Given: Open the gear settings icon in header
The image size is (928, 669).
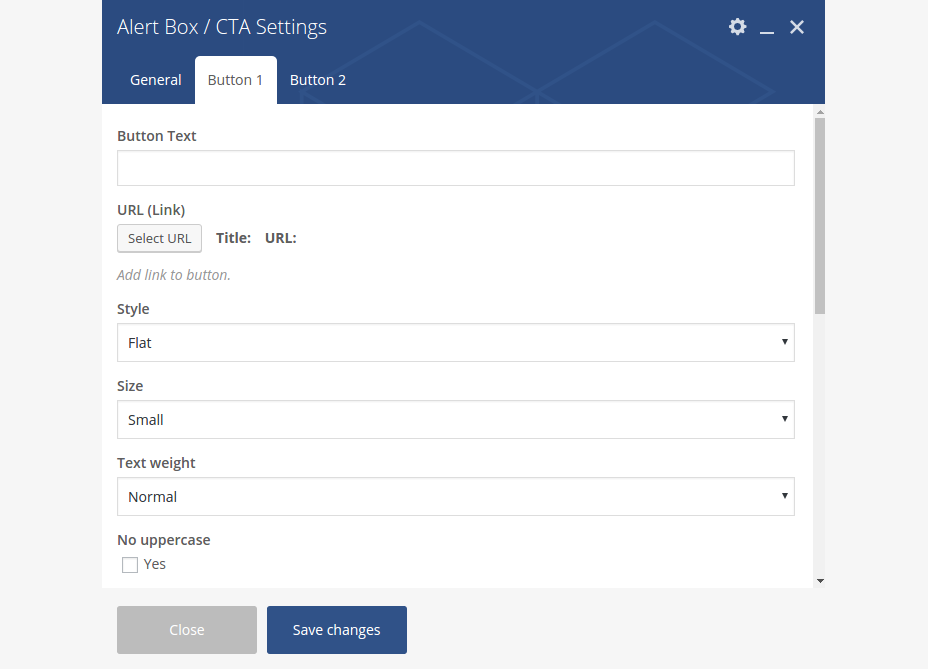Looking at the screenshot, I should point(737,27).
